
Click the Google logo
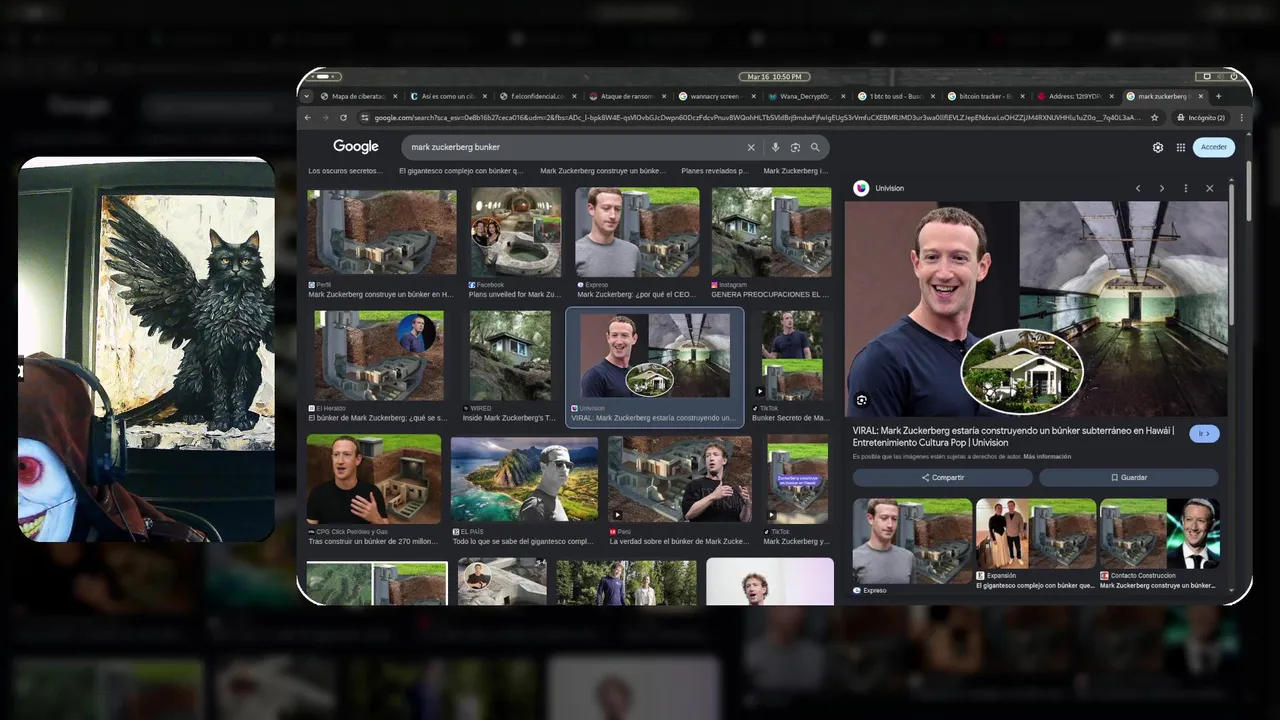(x=356, y=146)
